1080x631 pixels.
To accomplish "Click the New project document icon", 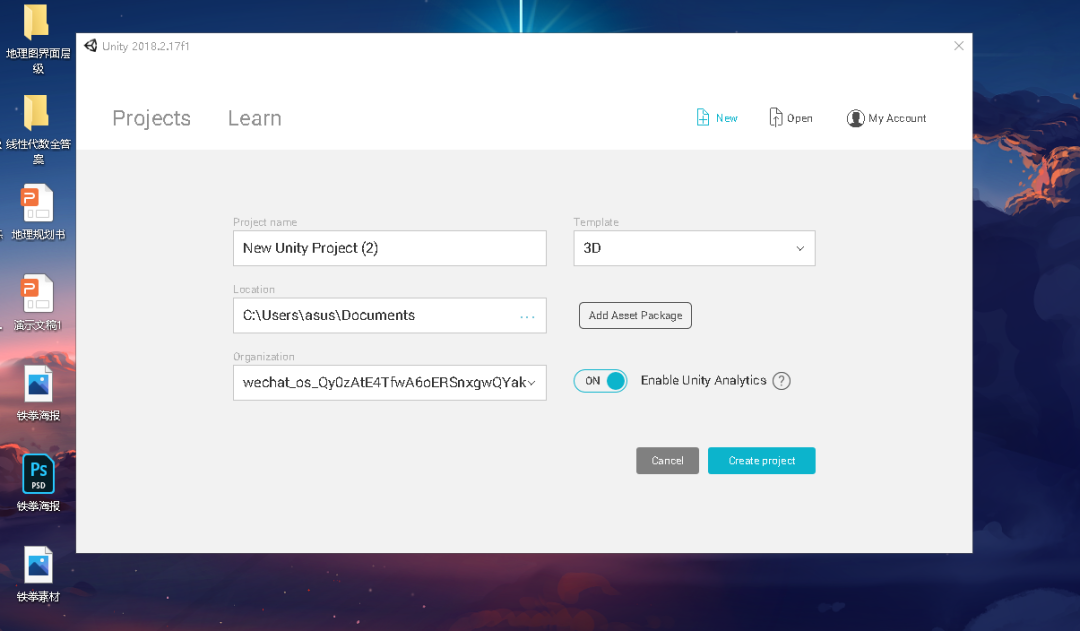I will 703,118.
